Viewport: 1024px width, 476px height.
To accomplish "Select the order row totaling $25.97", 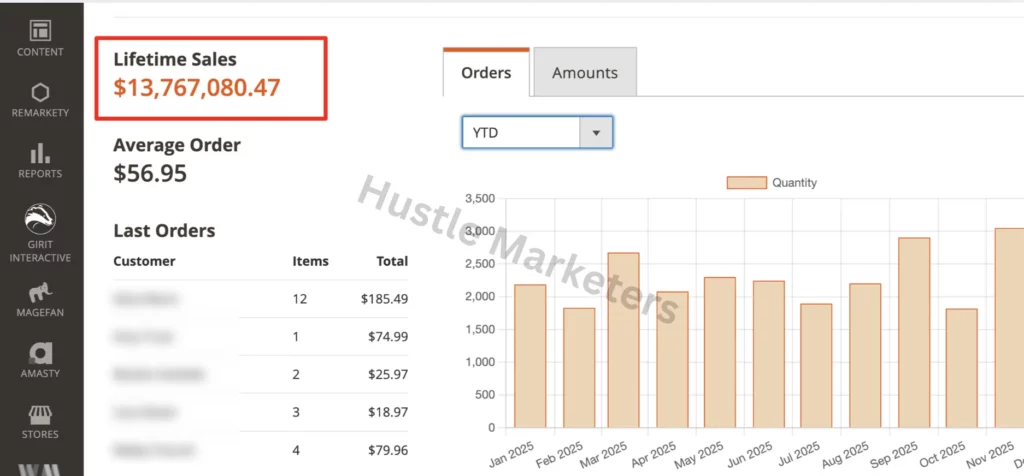I will coord(261,375).
